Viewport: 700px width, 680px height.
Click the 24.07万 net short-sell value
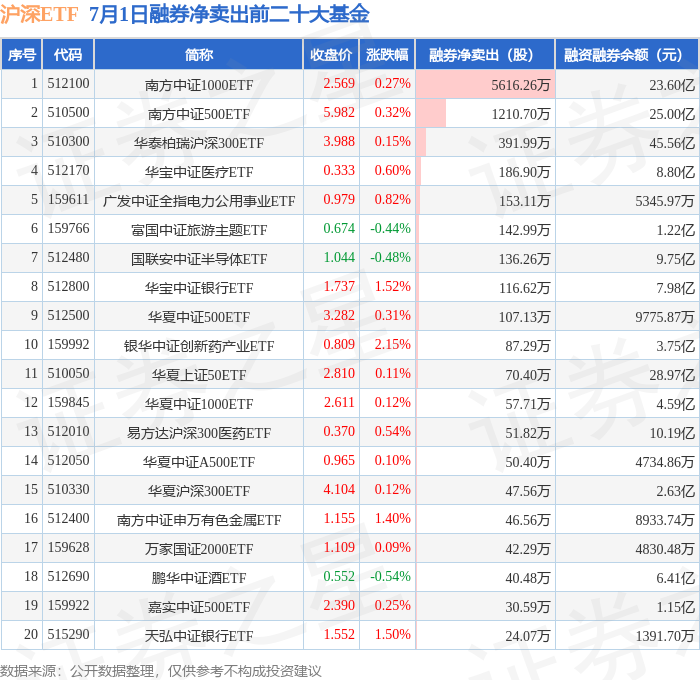[528, 636]
